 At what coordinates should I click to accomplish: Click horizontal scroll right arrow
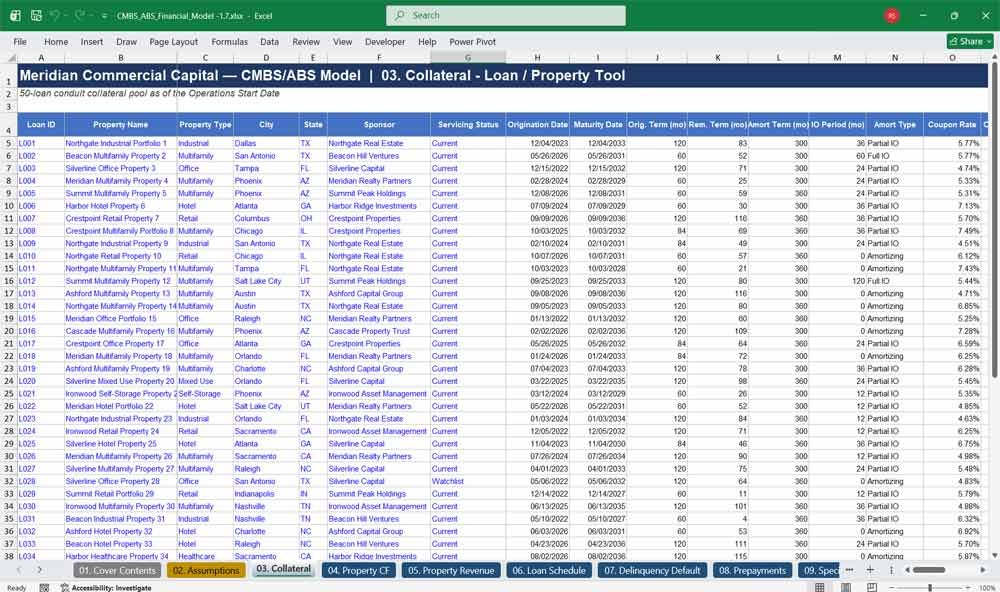983,570
